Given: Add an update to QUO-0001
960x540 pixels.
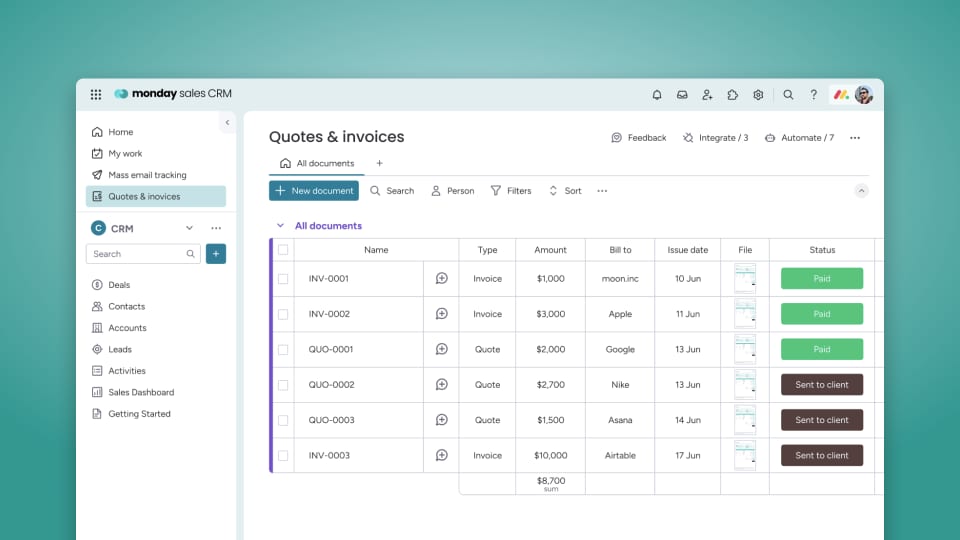Looking at the screenshot, I should click(x=441, y=349).
